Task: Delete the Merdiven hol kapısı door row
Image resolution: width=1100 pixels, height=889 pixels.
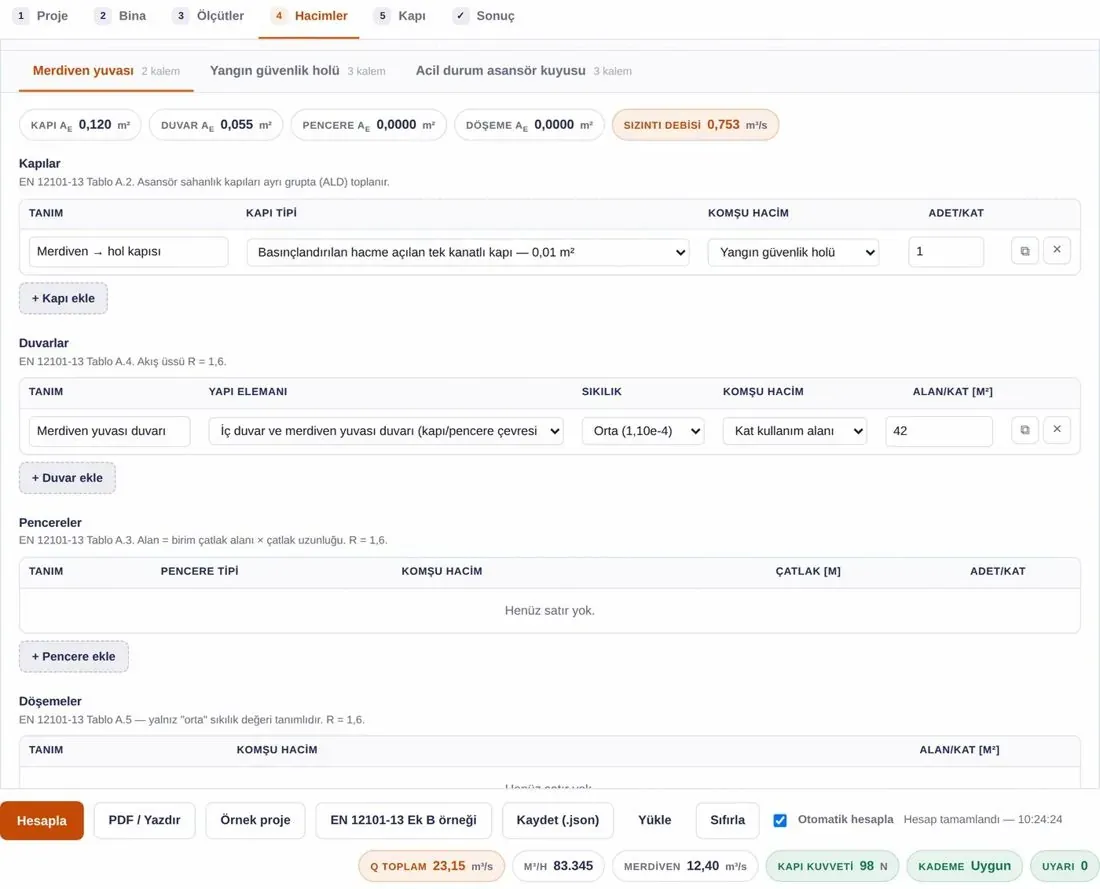Action: (x=1057, y=251)
